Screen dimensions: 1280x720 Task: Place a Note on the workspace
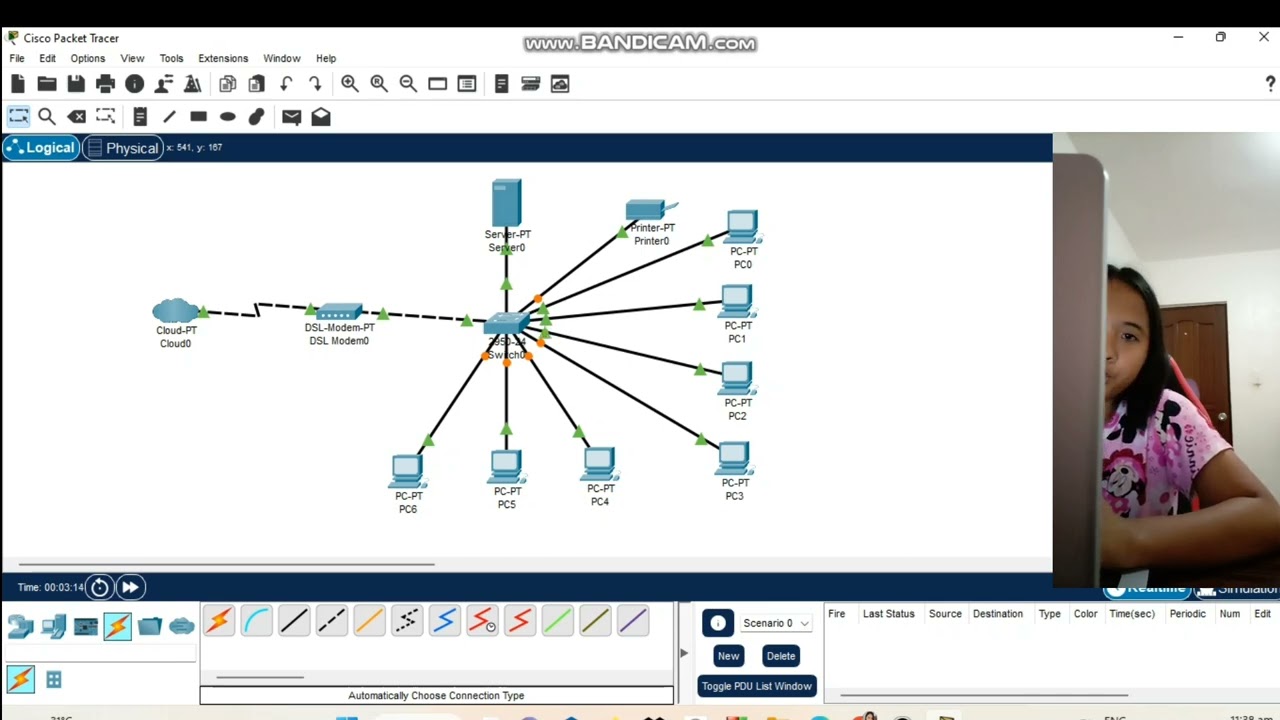[x=140, y=117]
